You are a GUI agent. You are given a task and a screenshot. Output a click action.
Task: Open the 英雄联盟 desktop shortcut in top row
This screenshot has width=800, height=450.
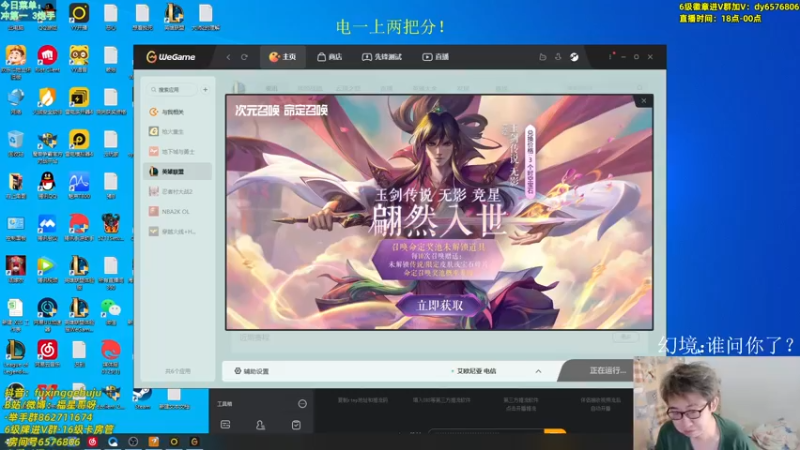(x=174, y=17)
